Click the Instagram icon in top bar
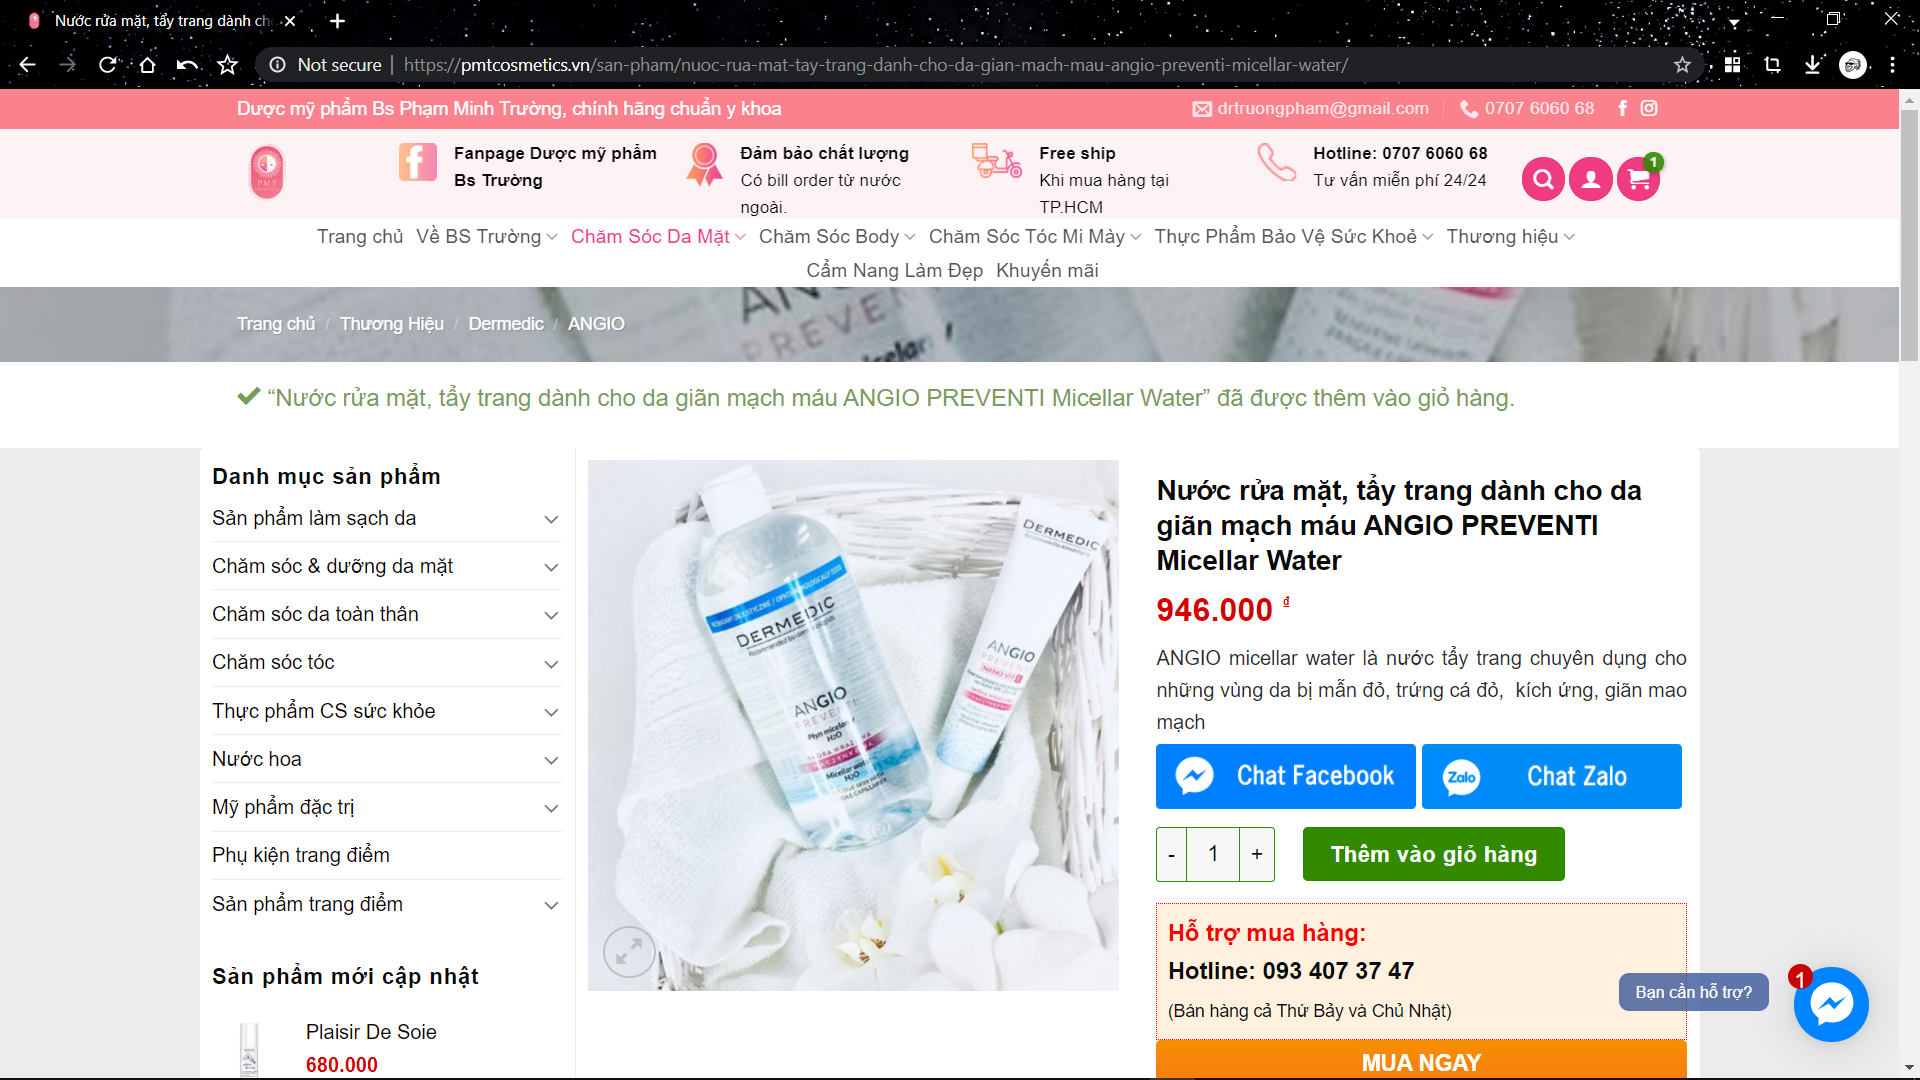The image size is (1920, 1080). tap(1649, 108)
